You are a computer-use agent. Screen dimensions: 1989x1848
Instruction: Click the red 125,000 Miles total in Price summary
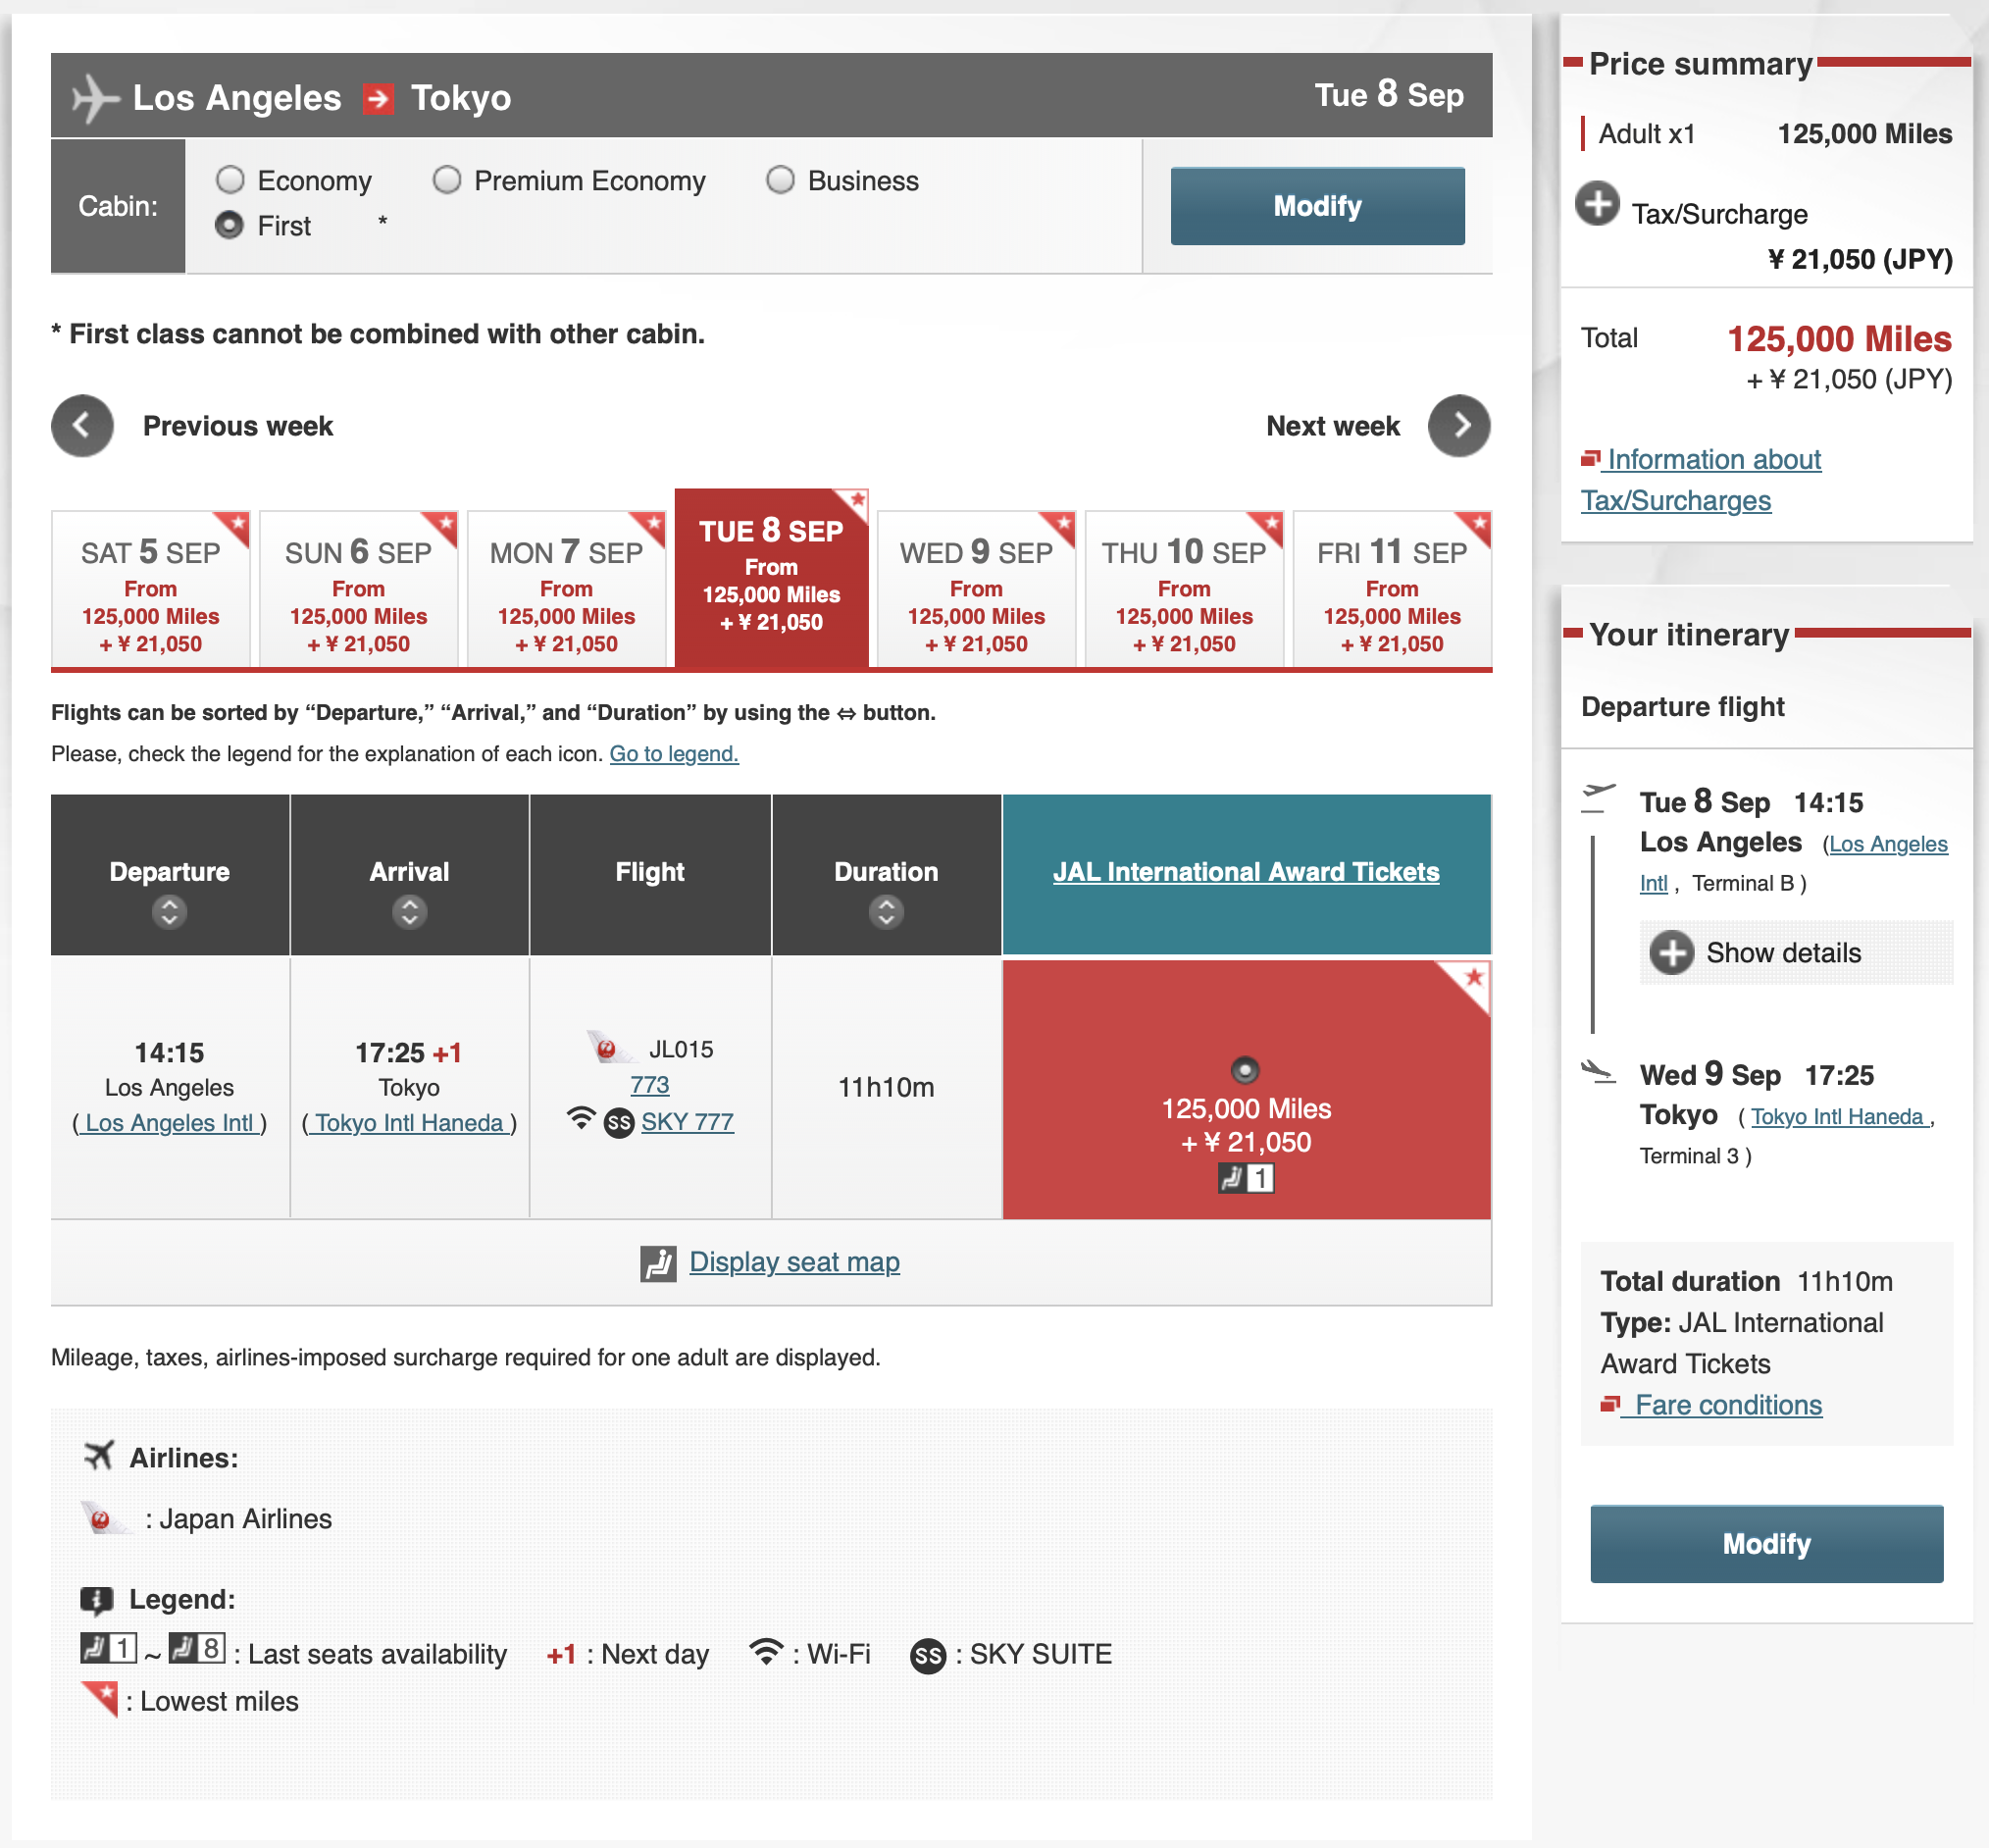(1839, 339)
